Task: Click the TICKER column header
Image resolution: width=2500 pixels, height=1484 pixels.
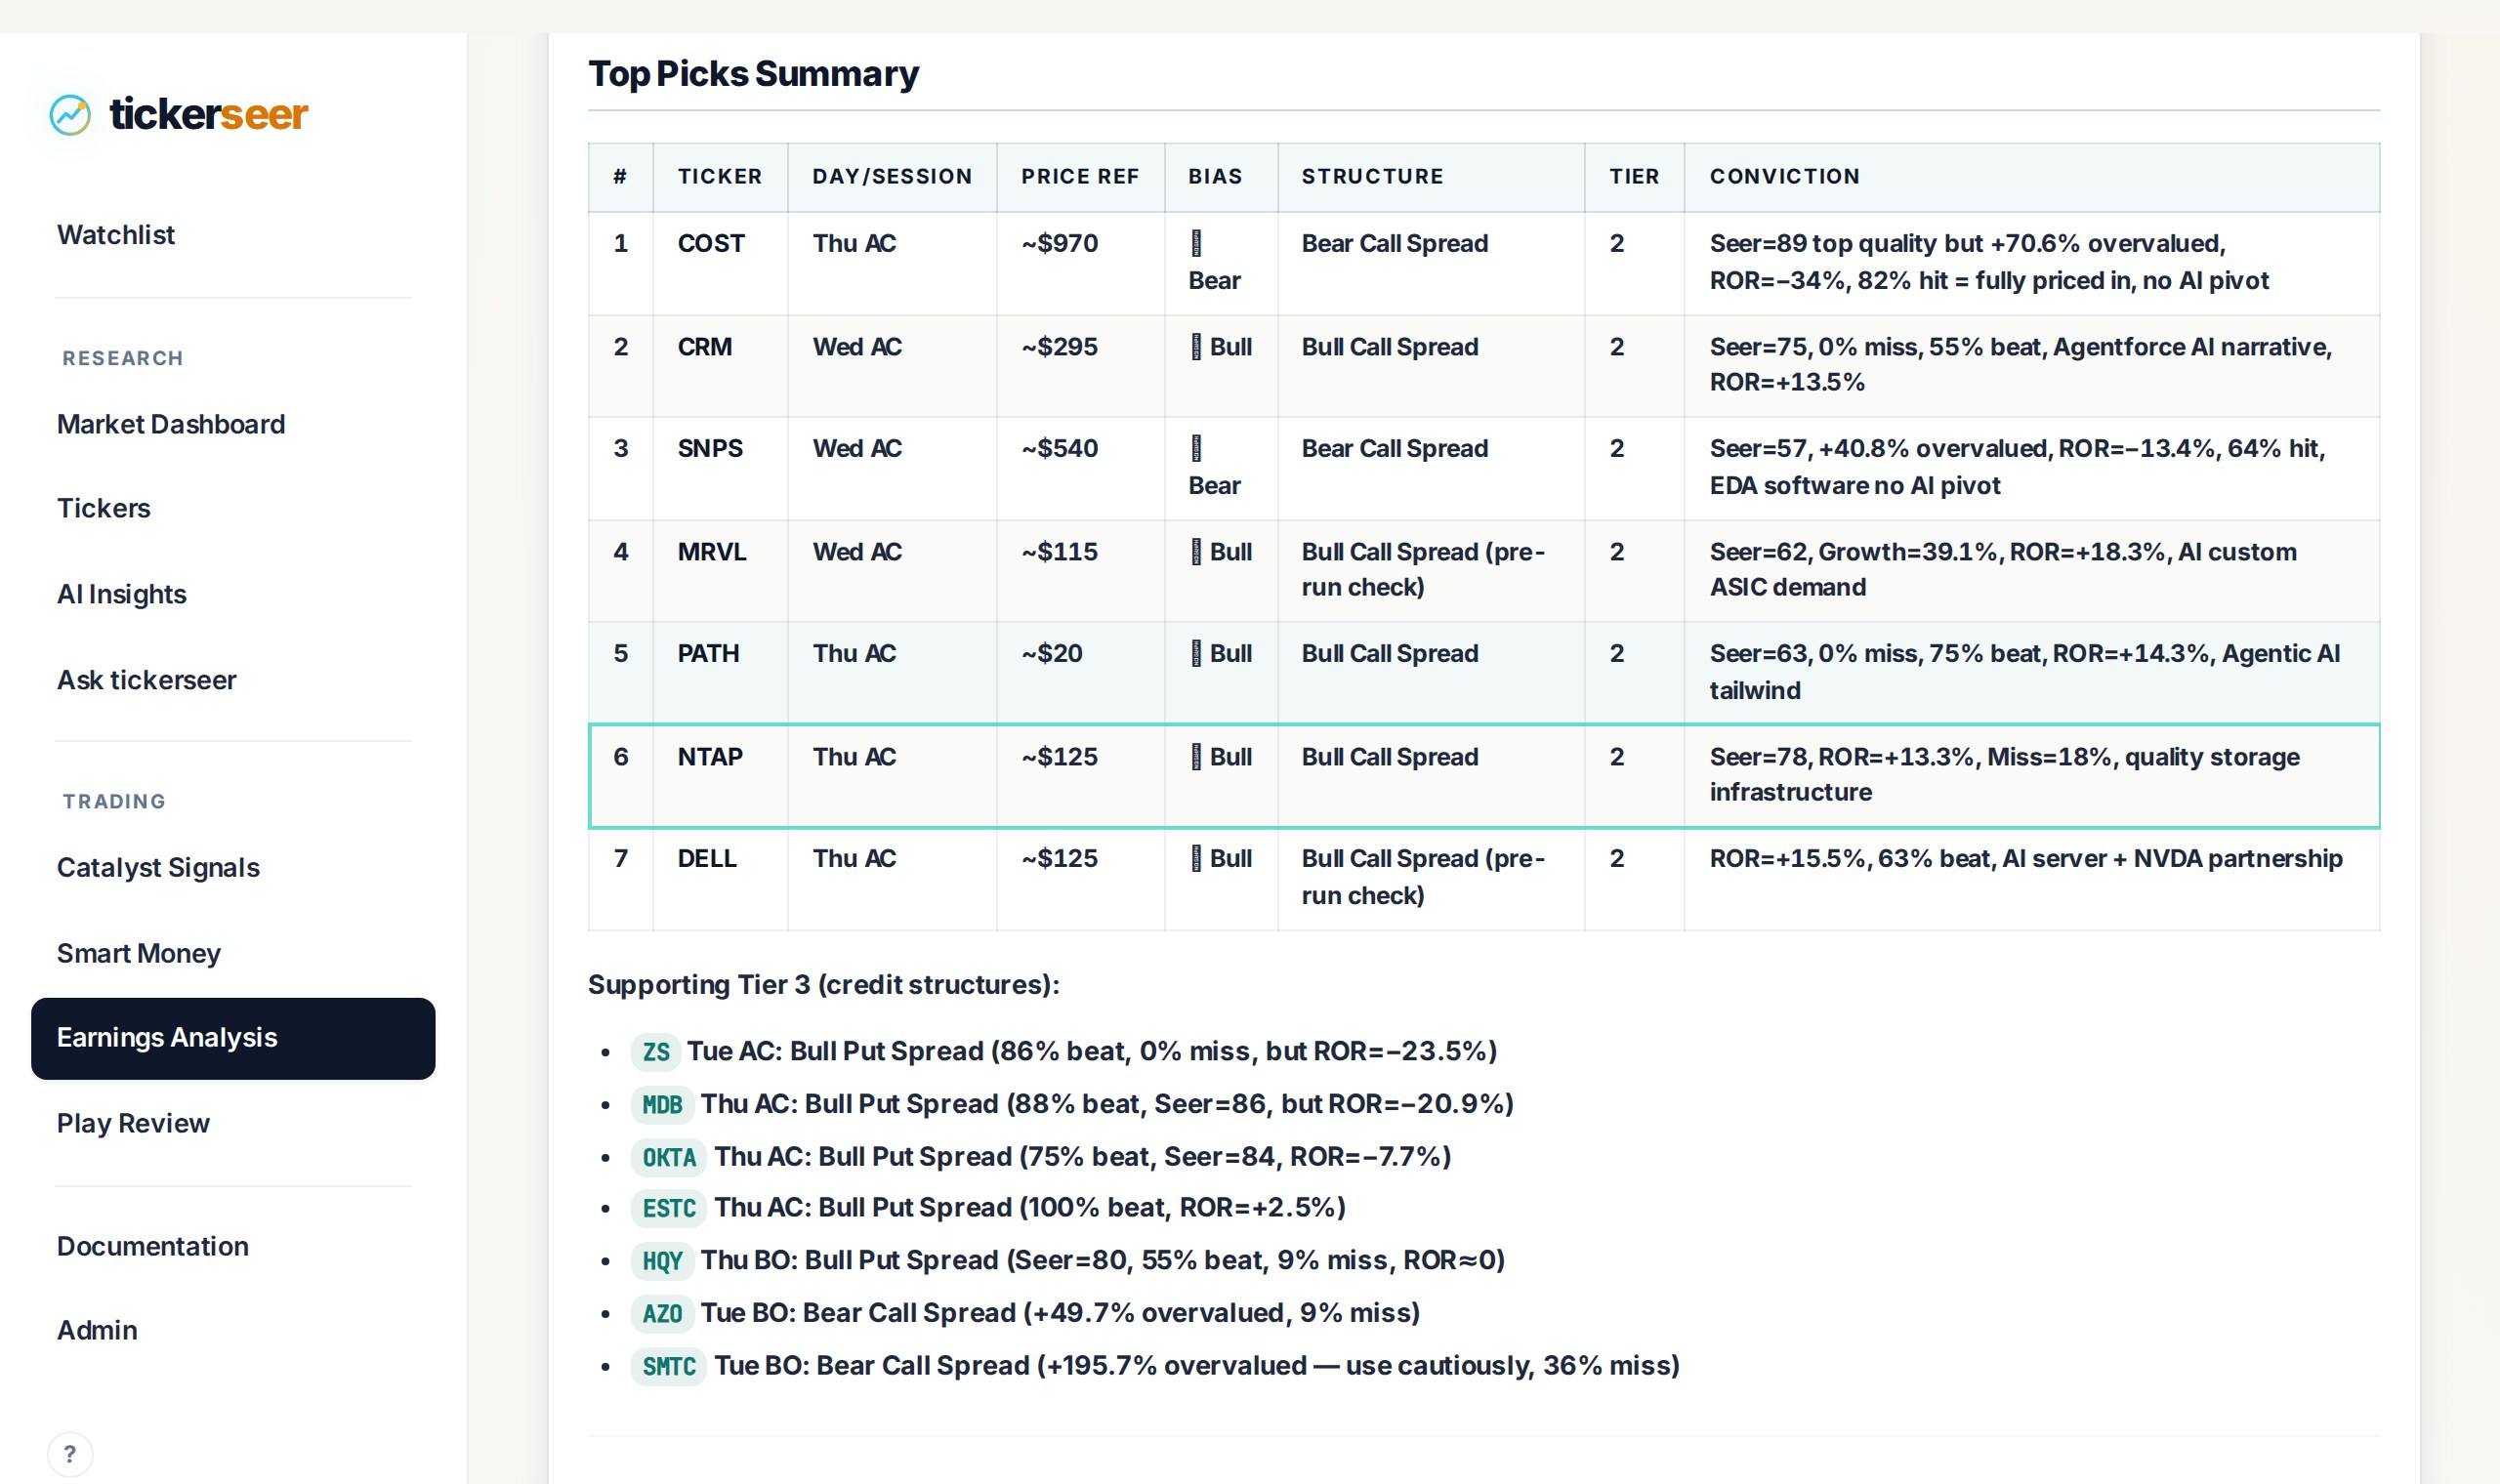Action: tap(720, 176)
